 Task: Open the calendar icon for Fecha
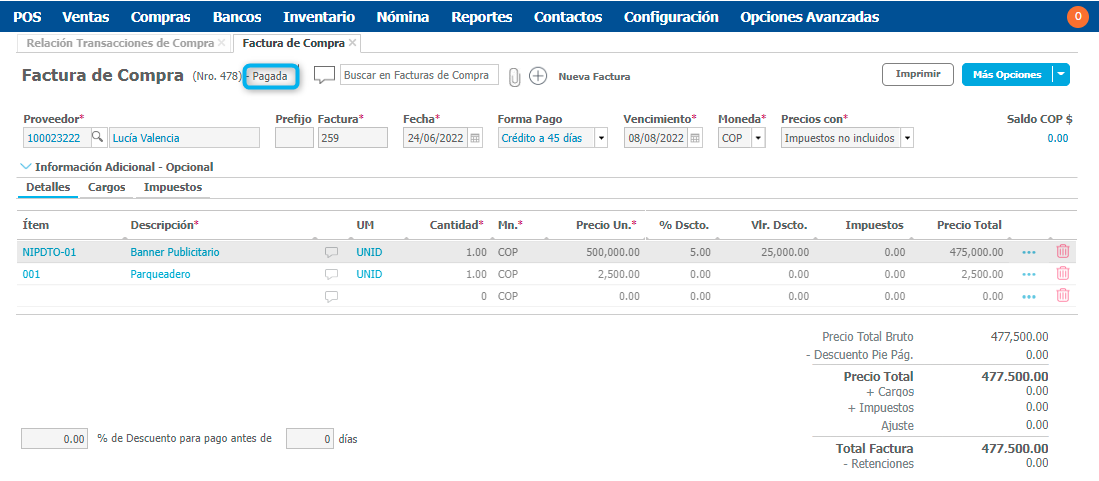(476, 138)
